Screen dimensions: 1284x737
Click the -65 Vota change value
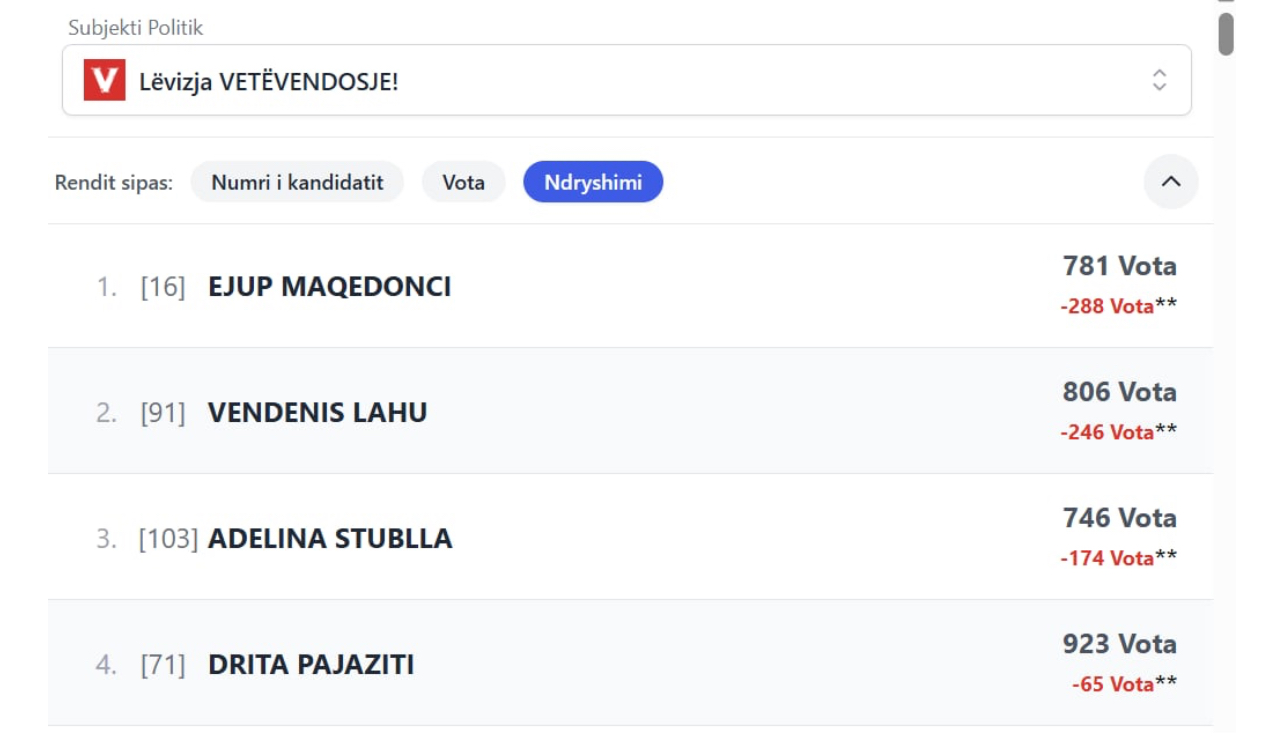click(x=1113, y=684)
